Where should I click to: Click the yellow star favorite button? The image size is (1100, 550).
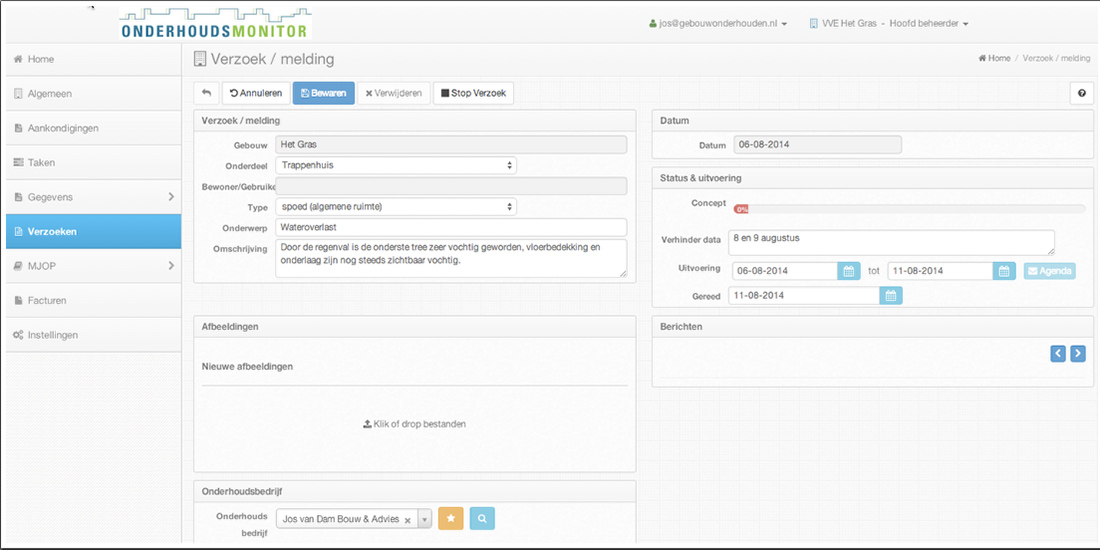(x=451, y=519)
